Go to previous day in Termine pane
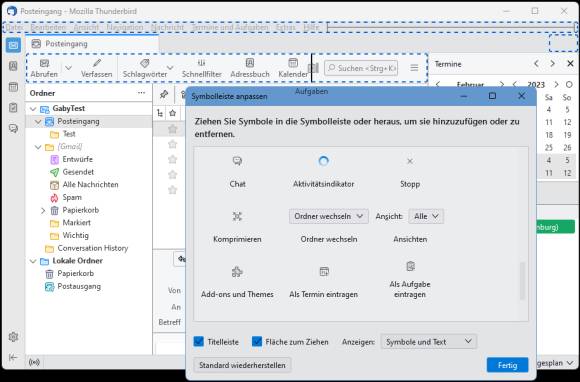The width and height of the screenshot is (580, 382). [536, 64]
